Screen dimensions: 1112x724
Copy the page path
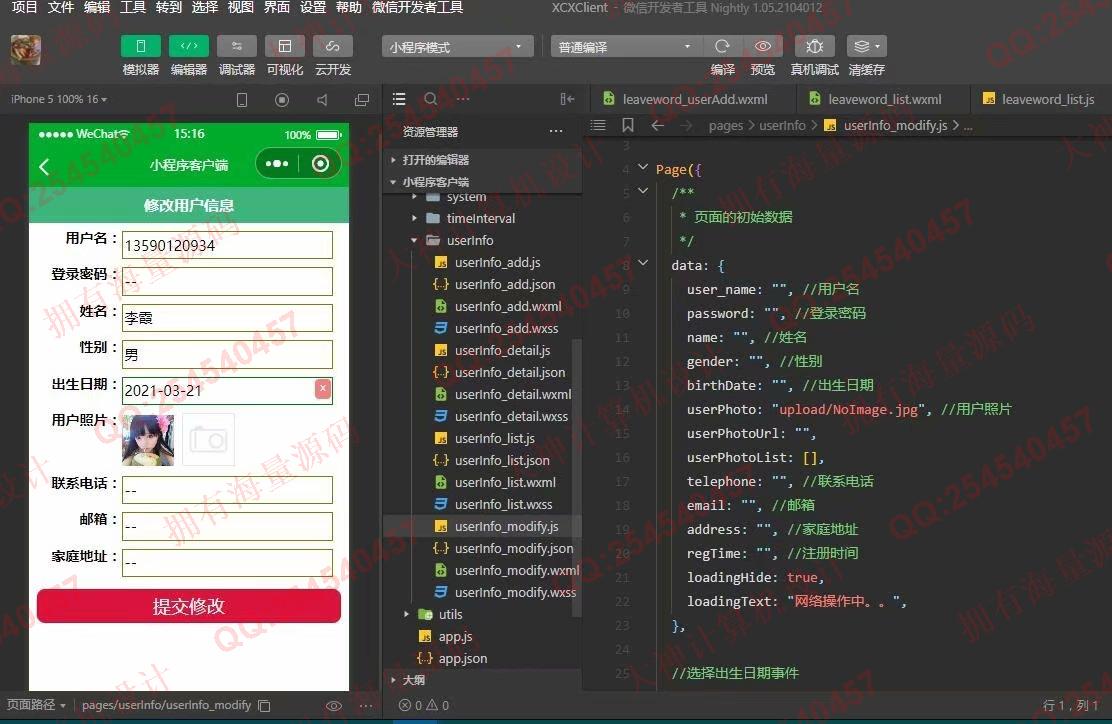(x=264, y=706)
